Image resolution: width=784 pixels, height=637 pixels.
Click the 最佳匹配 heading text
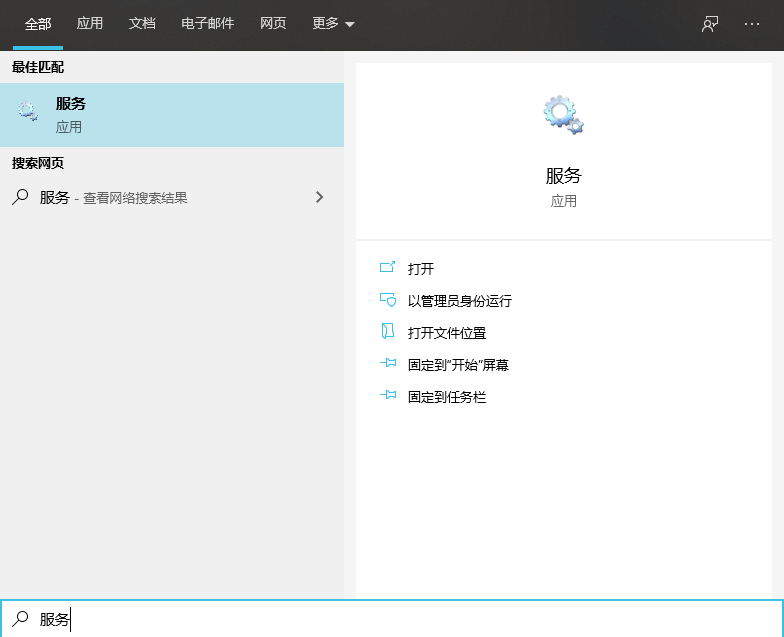tap(38, 67)
